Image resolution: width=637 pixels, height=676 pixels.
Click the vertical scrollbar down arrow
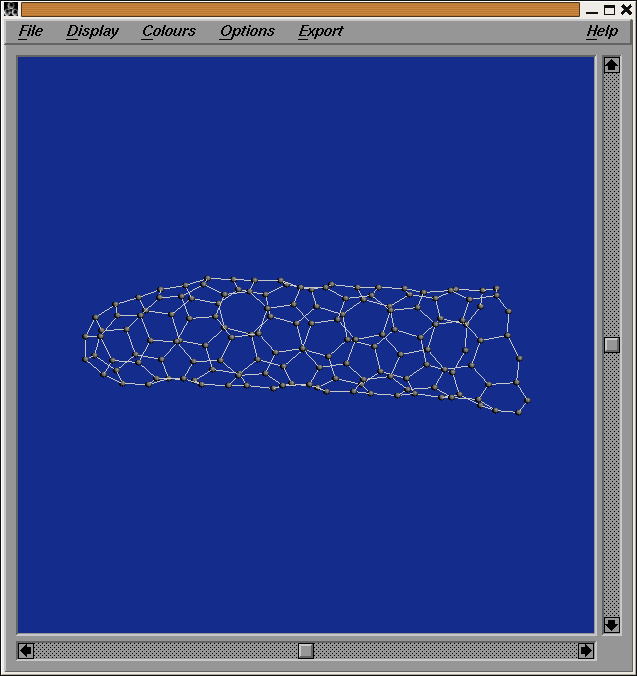612,625
